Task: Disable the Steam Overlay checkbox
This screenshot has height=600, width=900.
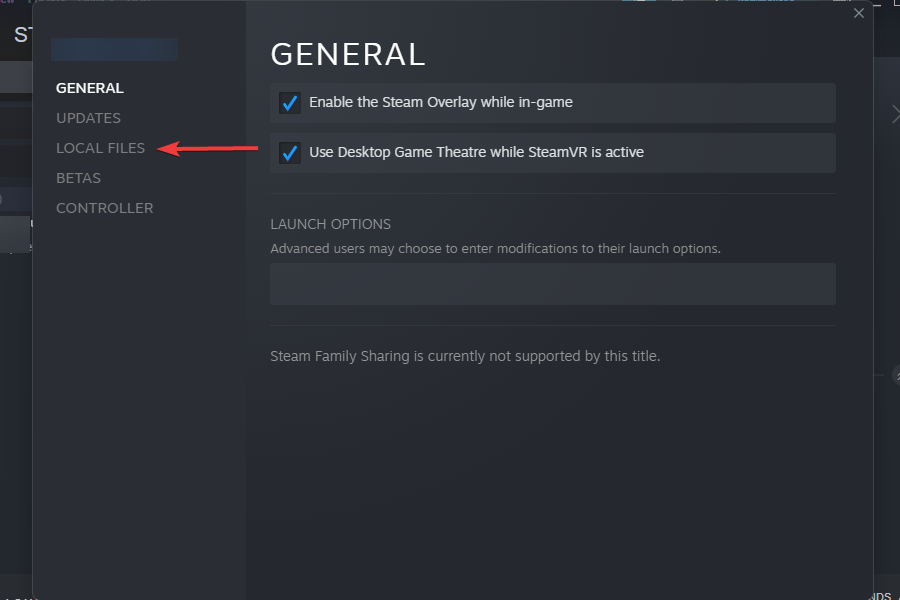Action: pos(290,103)
